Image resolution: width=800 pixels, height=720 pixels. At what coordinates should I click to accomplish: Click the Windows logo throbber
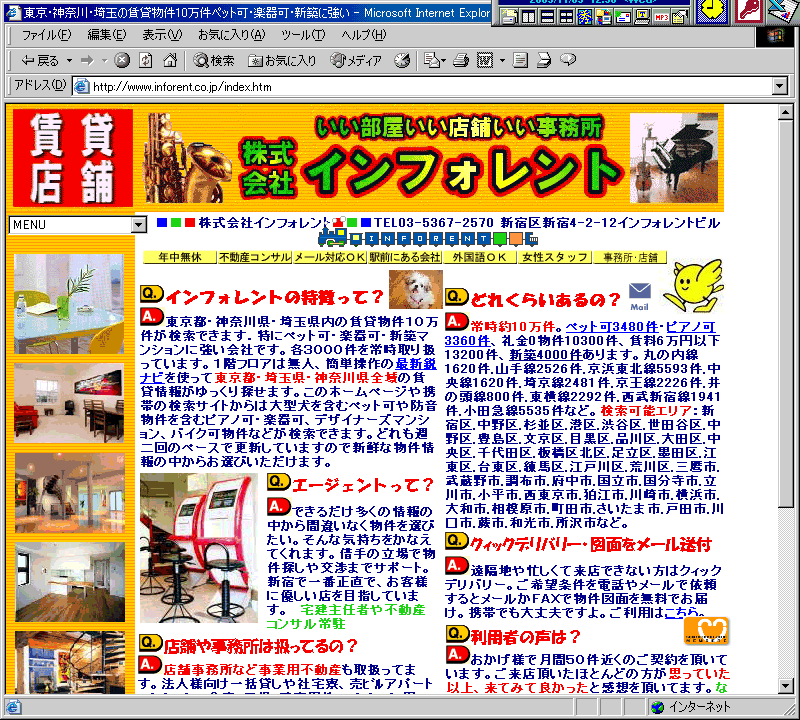(774, 36)
